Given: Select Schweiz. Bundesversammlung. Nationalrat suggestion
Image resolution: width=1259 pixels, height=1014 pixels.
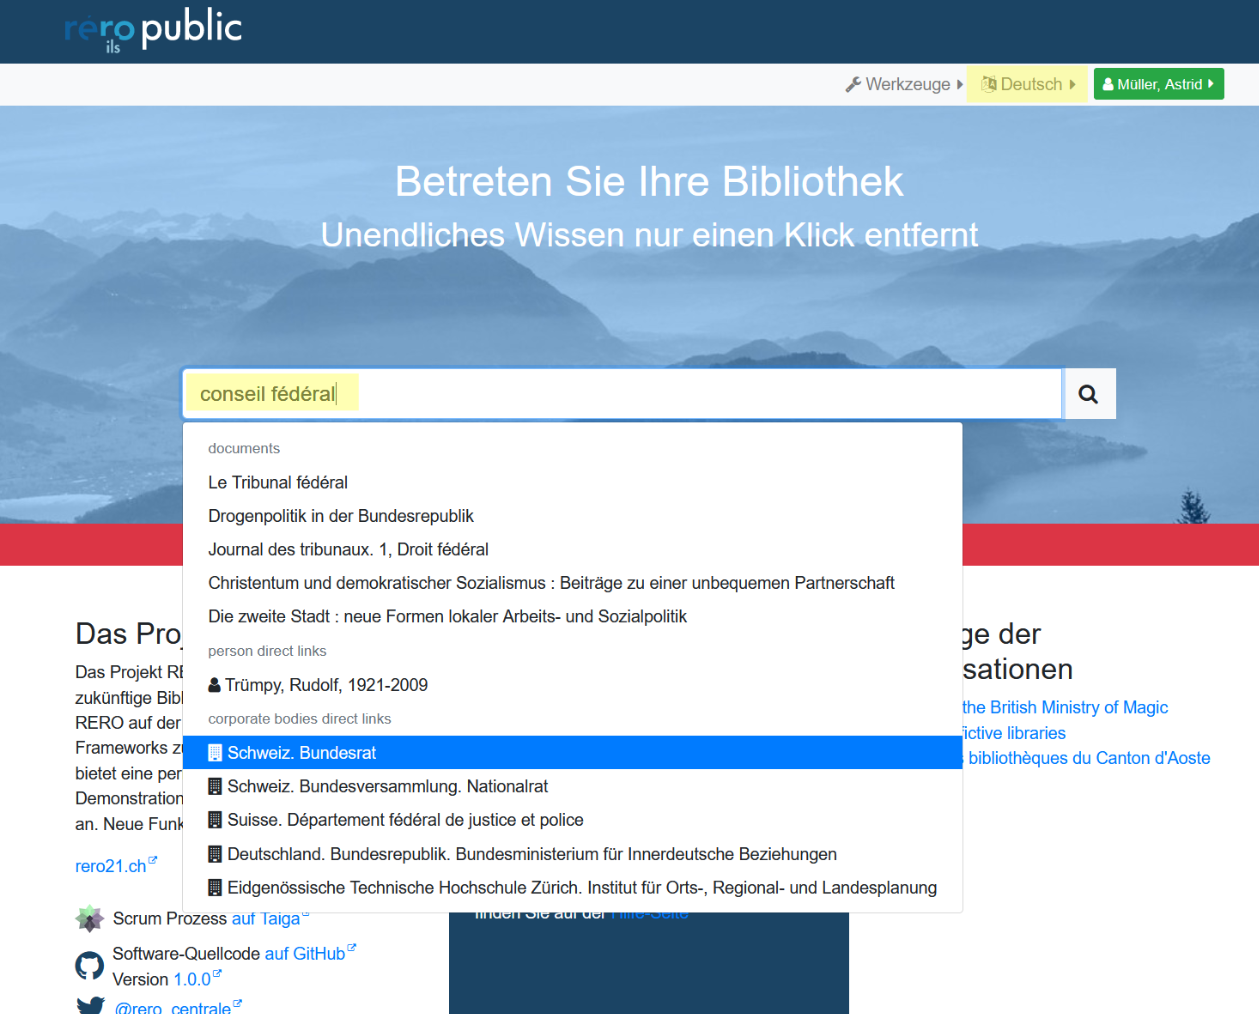Looking at the screenshot, I should (x=387, y=786).
